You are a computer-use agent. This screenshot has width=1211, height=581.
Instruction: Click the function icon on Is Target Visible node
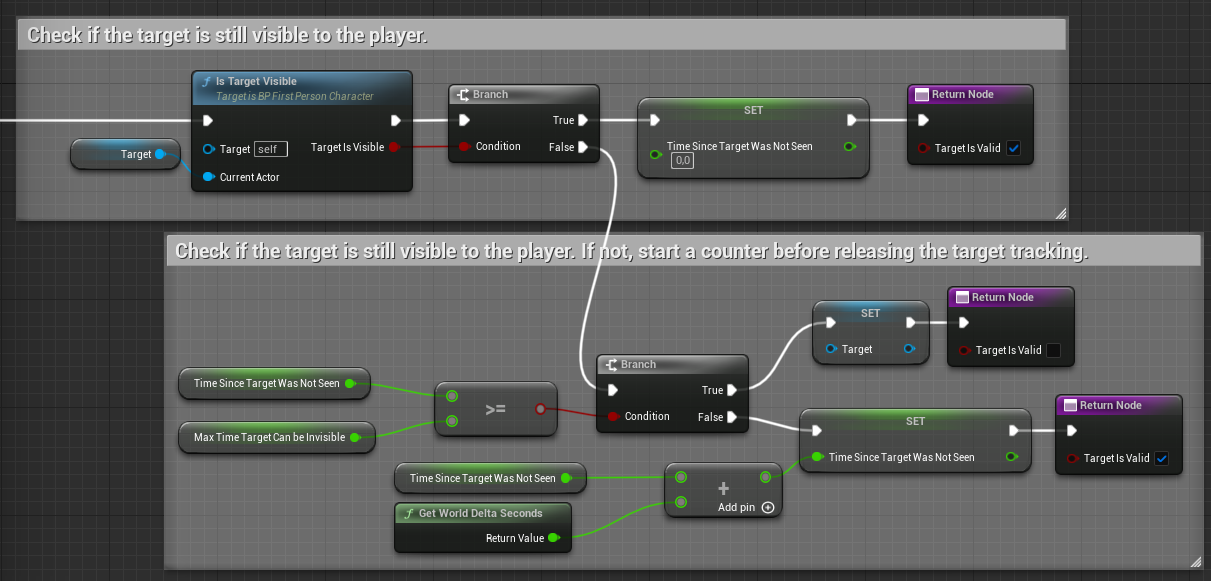(206, 82)
